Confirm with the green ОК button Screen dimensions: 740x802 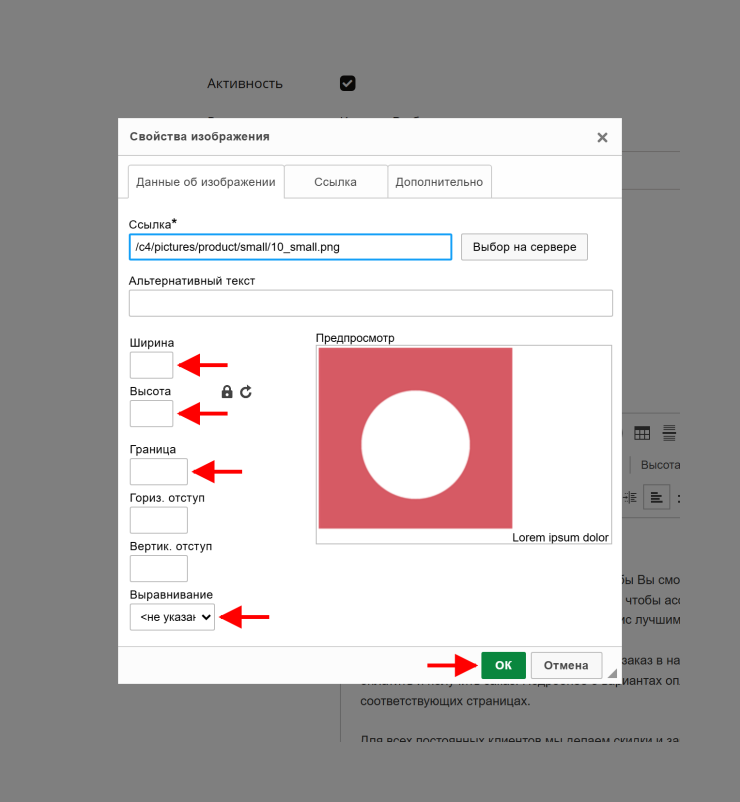503,665
